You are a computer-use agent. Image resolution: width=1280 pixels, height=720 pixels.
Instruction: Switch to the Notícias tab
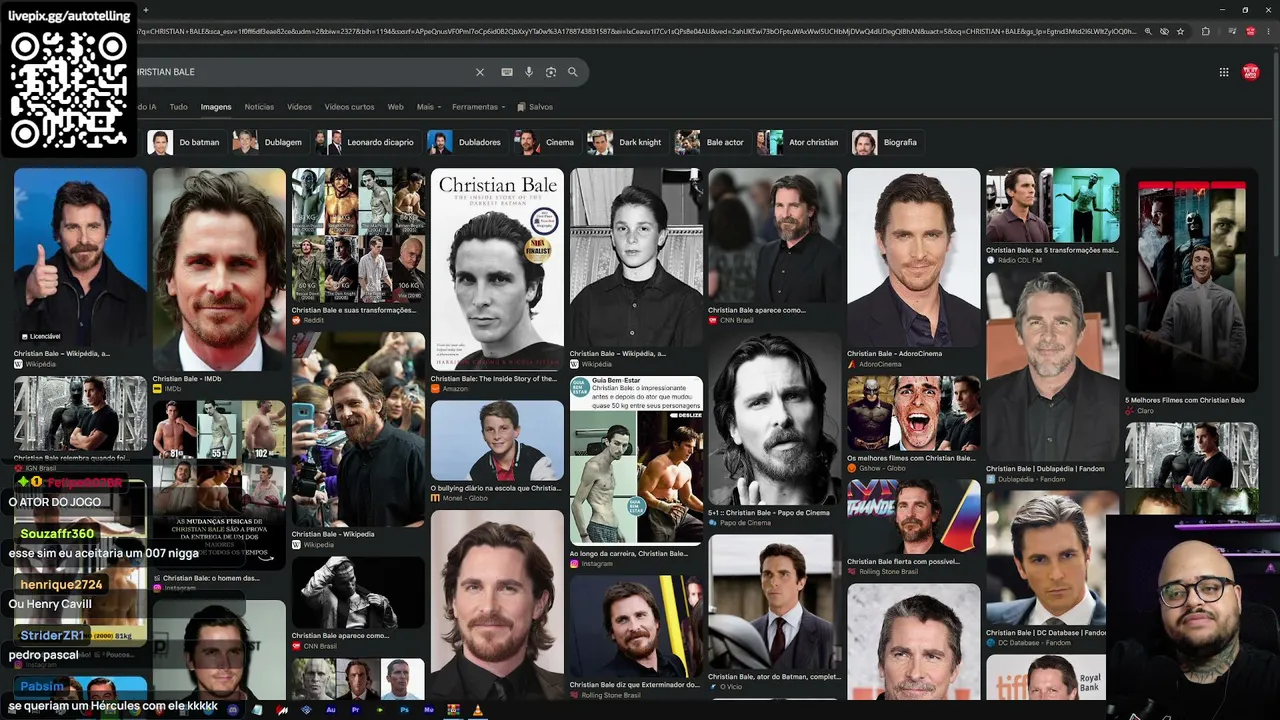pos(259,107)
